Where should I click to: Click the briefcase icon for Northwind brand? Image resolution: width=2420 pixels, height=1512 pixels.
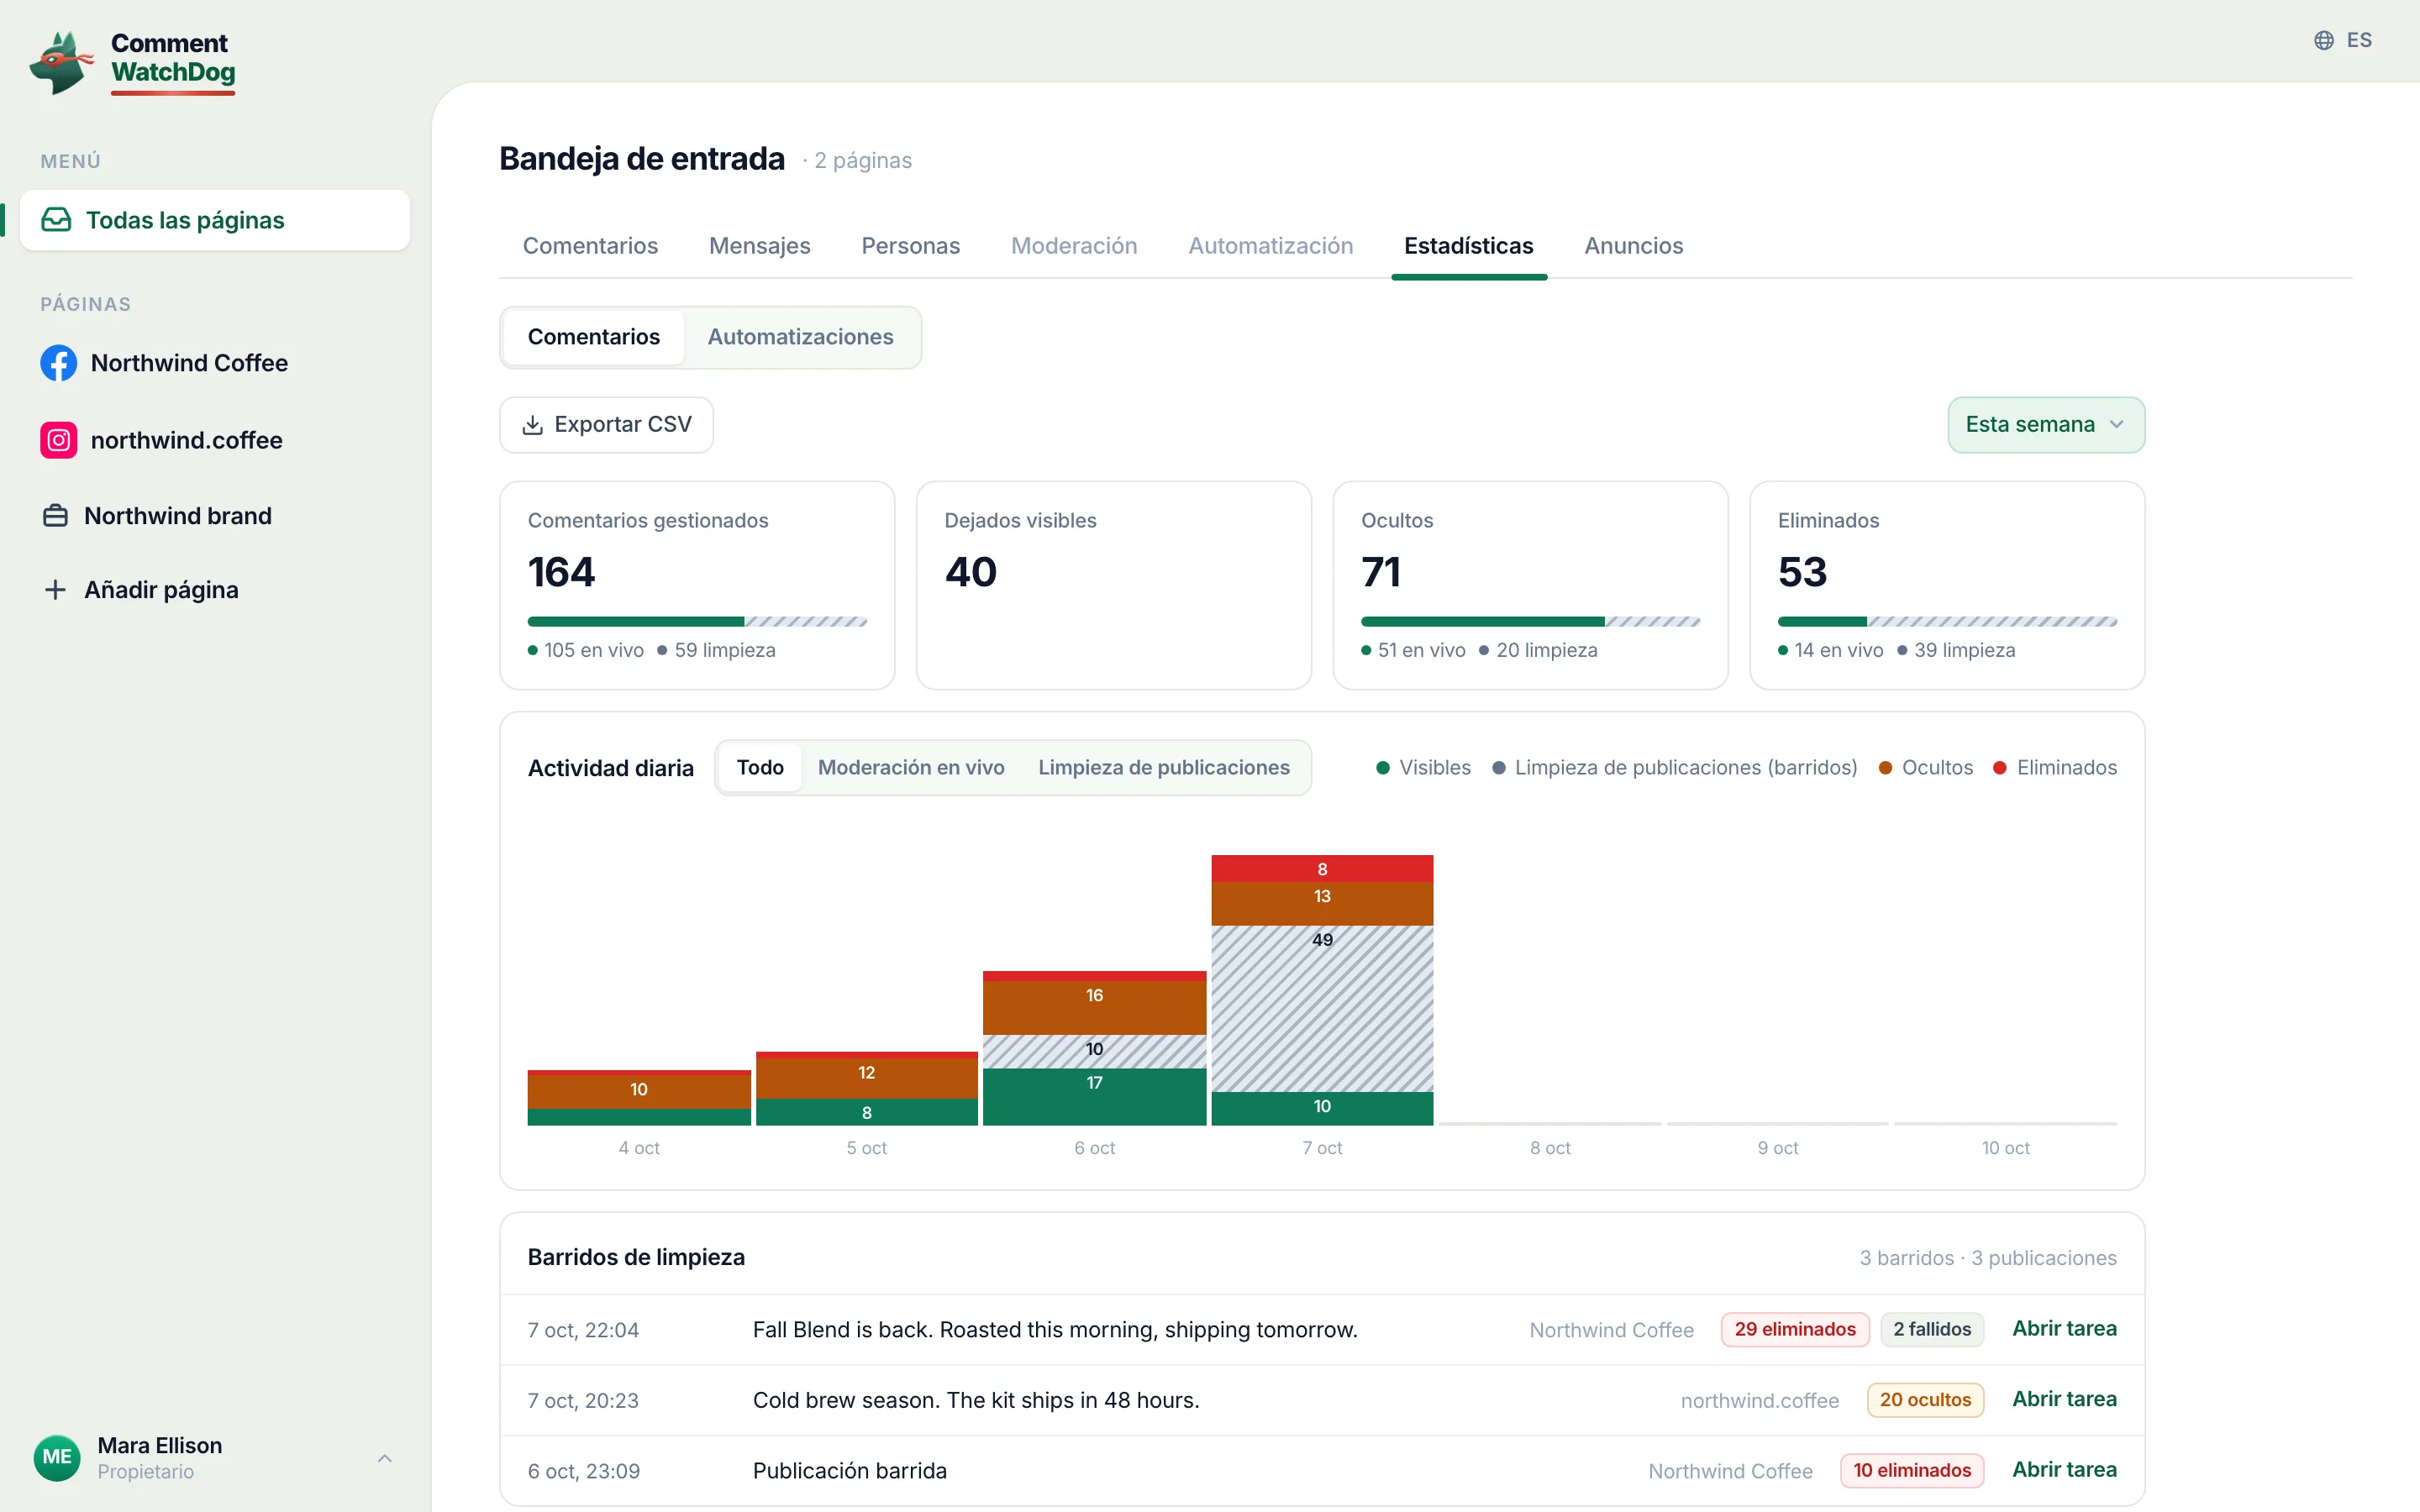(x=56, y=516)
